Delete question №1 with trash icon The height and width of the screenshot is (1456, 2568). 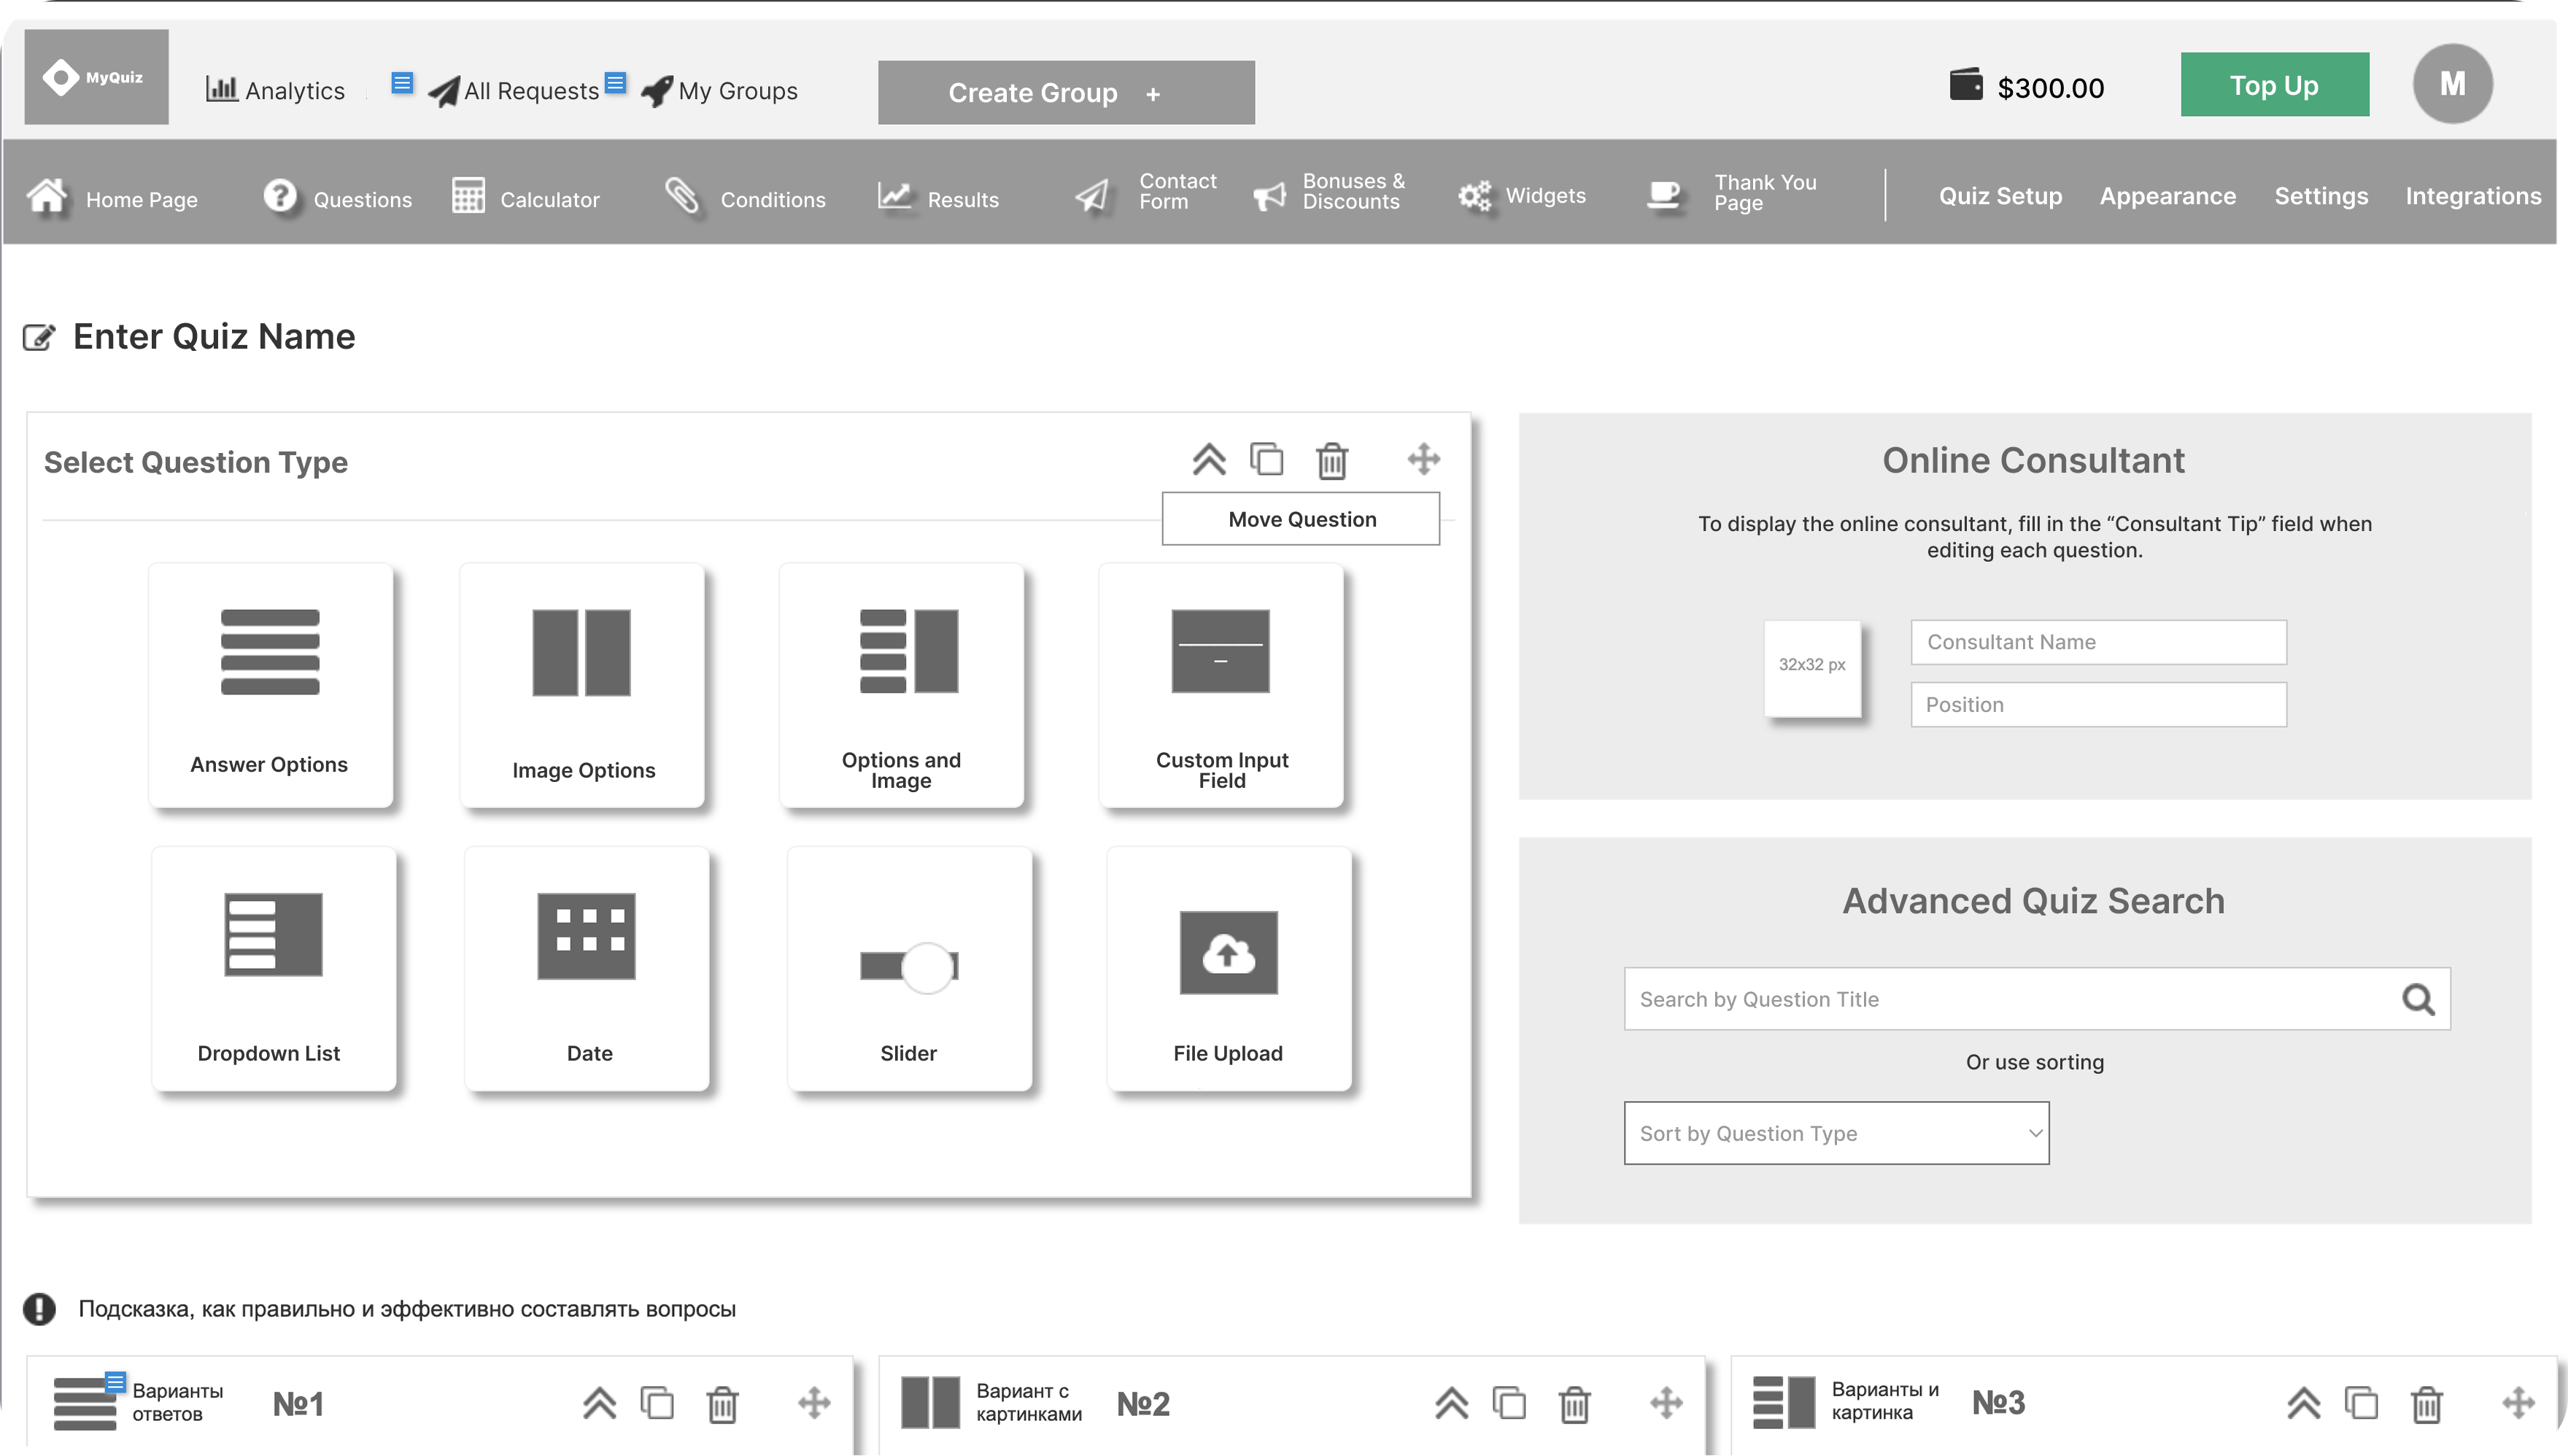[722, 1405]
